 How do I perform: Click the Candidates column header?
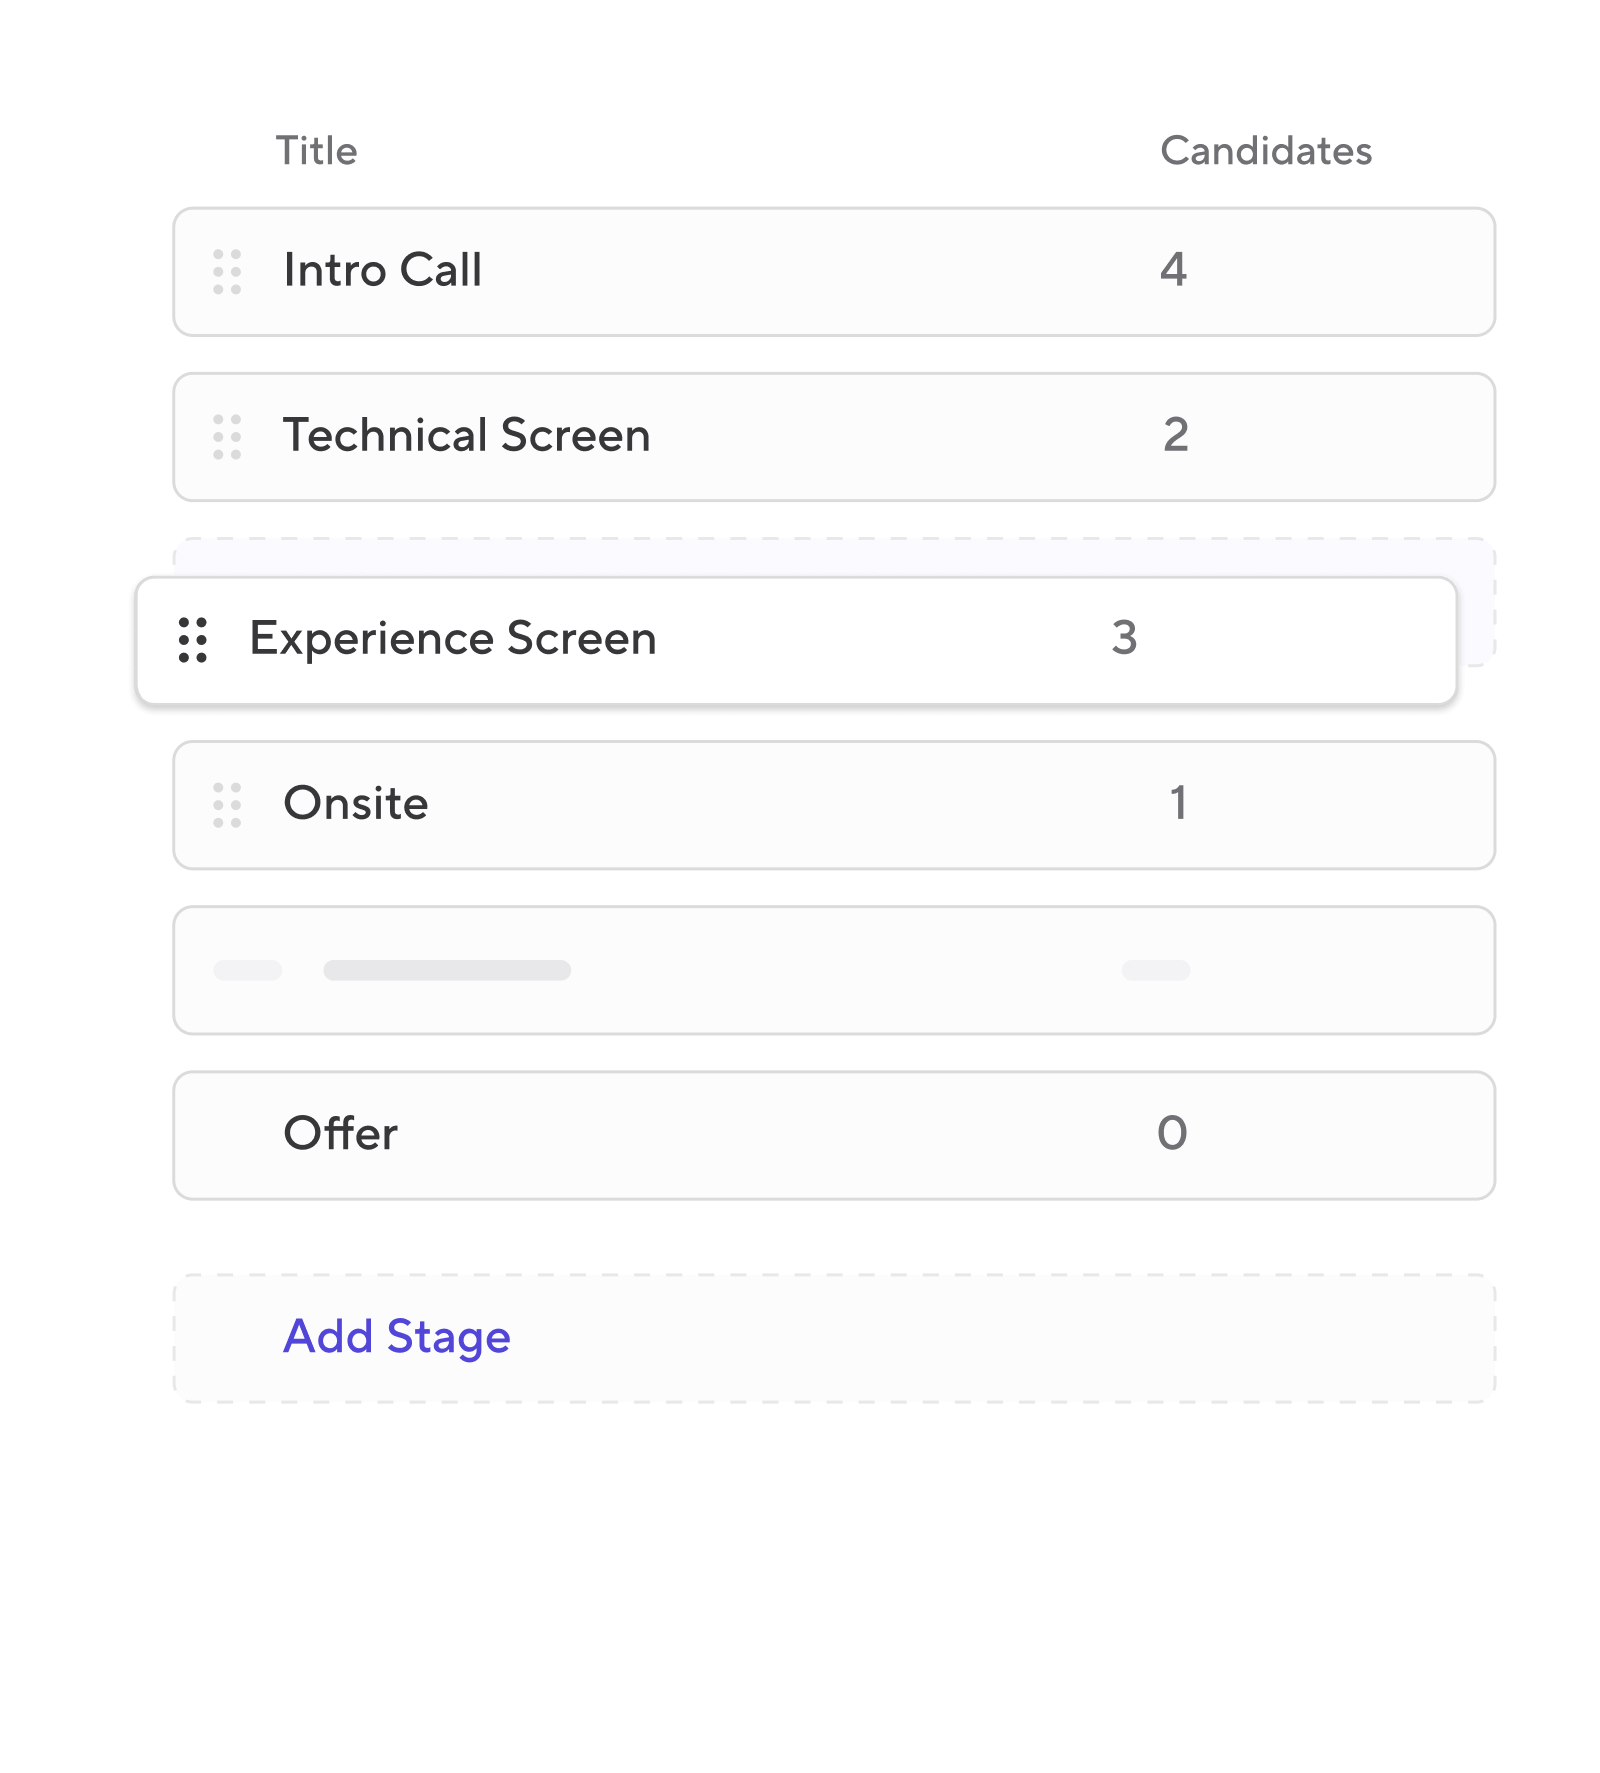[1266, 150]
